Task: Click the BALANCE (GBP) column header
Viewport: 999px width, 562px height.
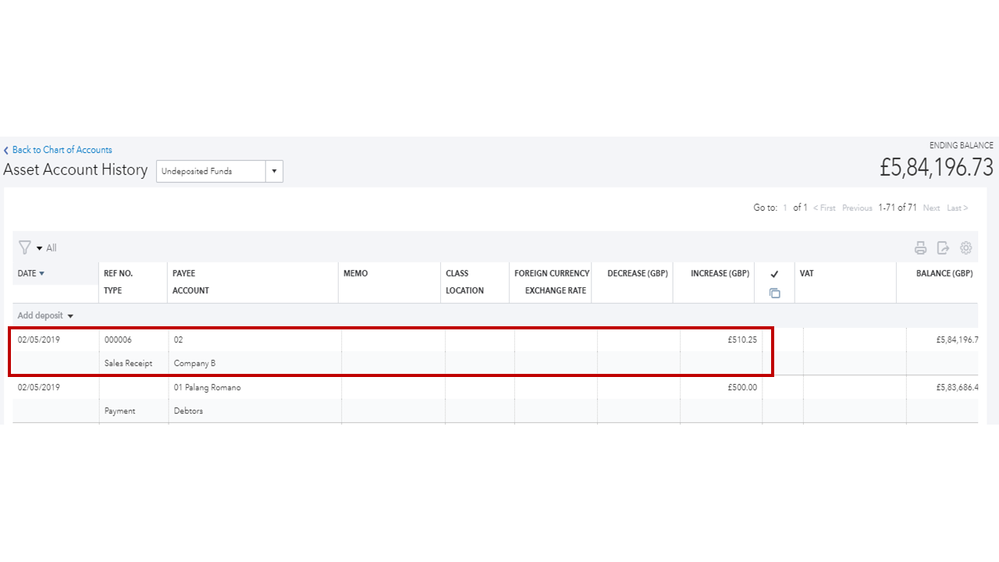Action: pyautogui.click(x=944, y=273)
